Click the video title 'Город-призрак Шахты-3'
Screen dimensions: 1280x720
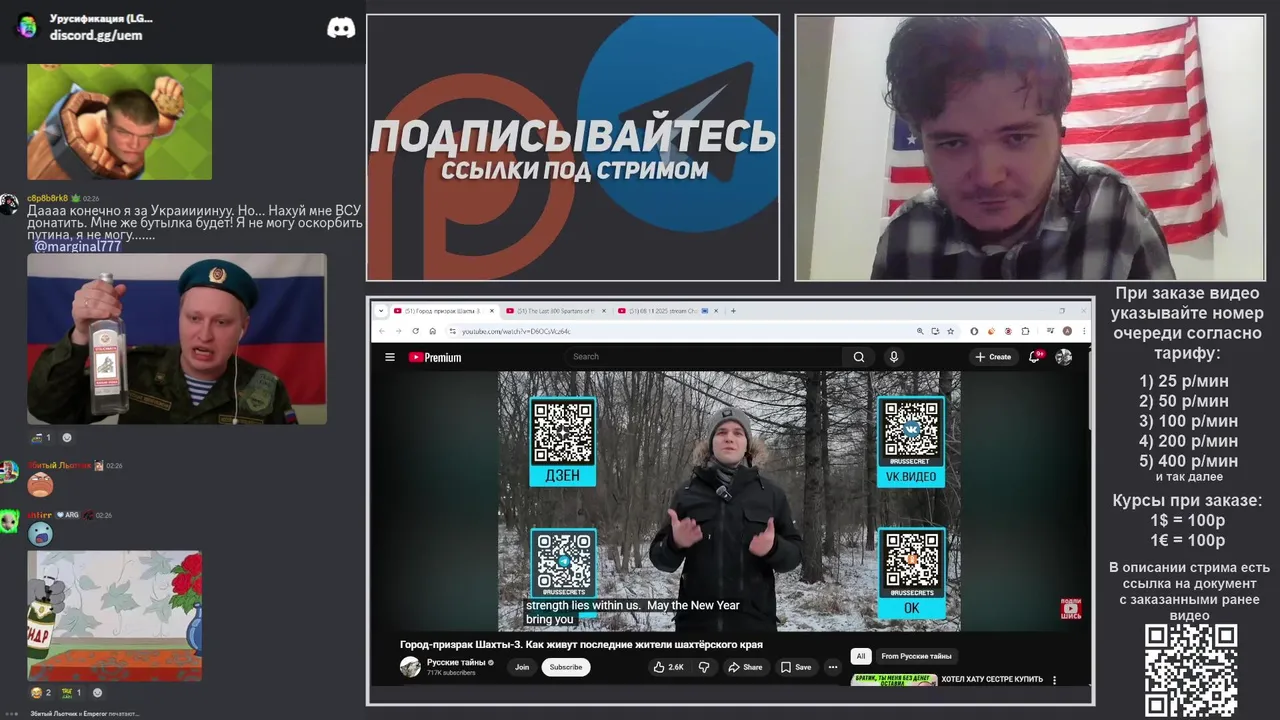[581, 644]
